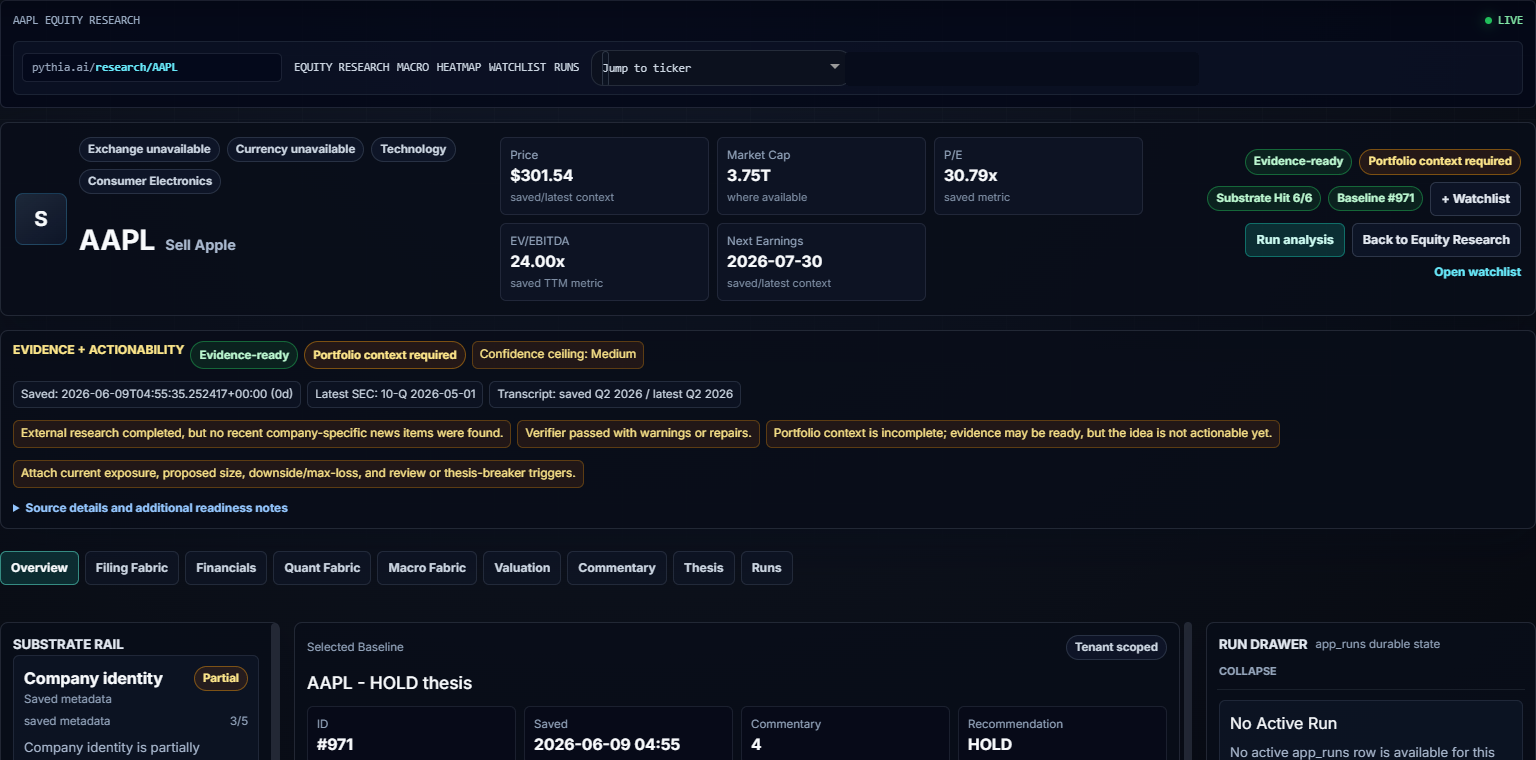Click Portfolio context is incomplete notice
Viewport: 1536px width, 760px height.
coord(1023,434)
